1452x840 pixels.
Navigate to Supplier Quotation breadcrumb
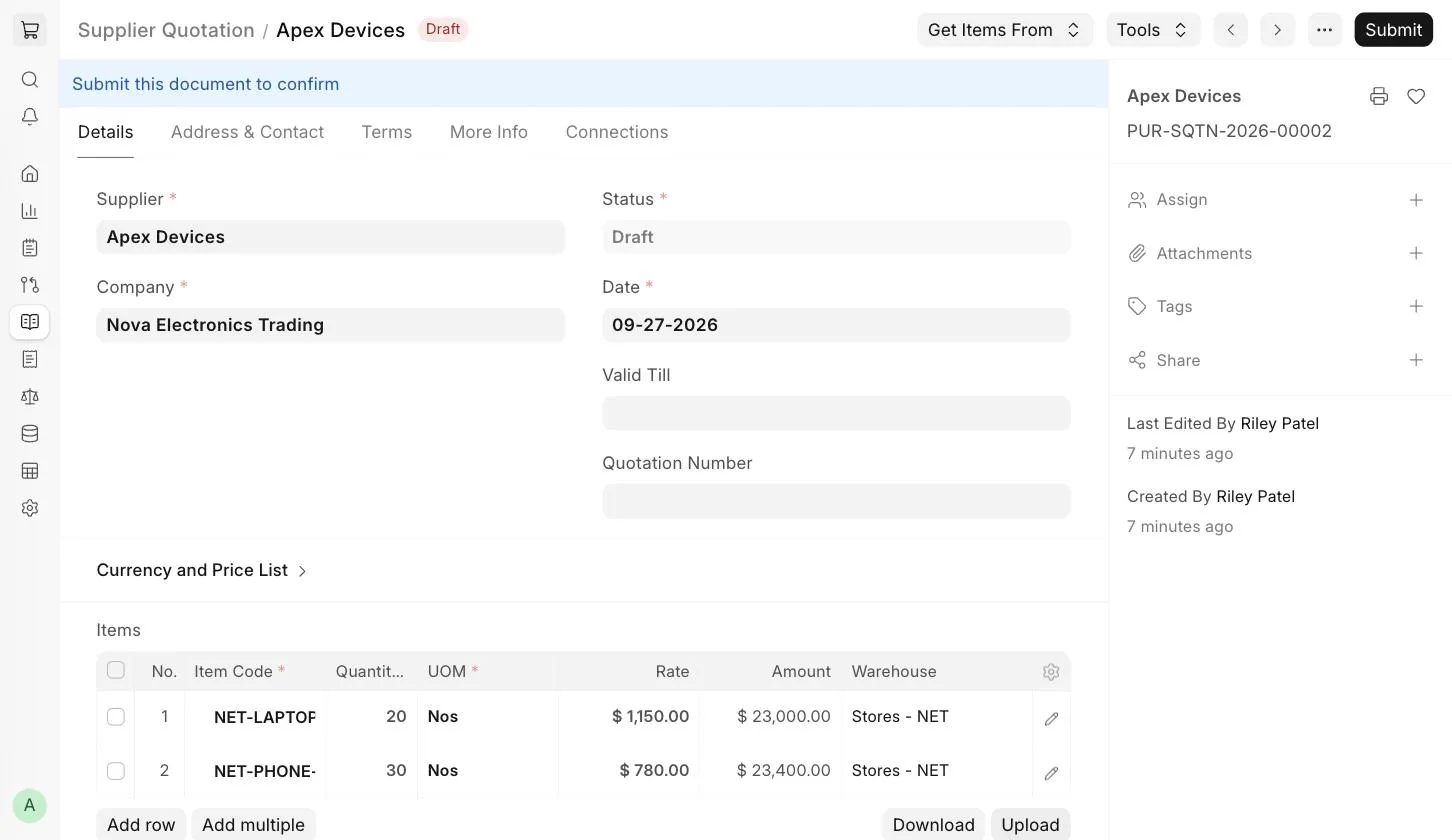click(166, 30)
